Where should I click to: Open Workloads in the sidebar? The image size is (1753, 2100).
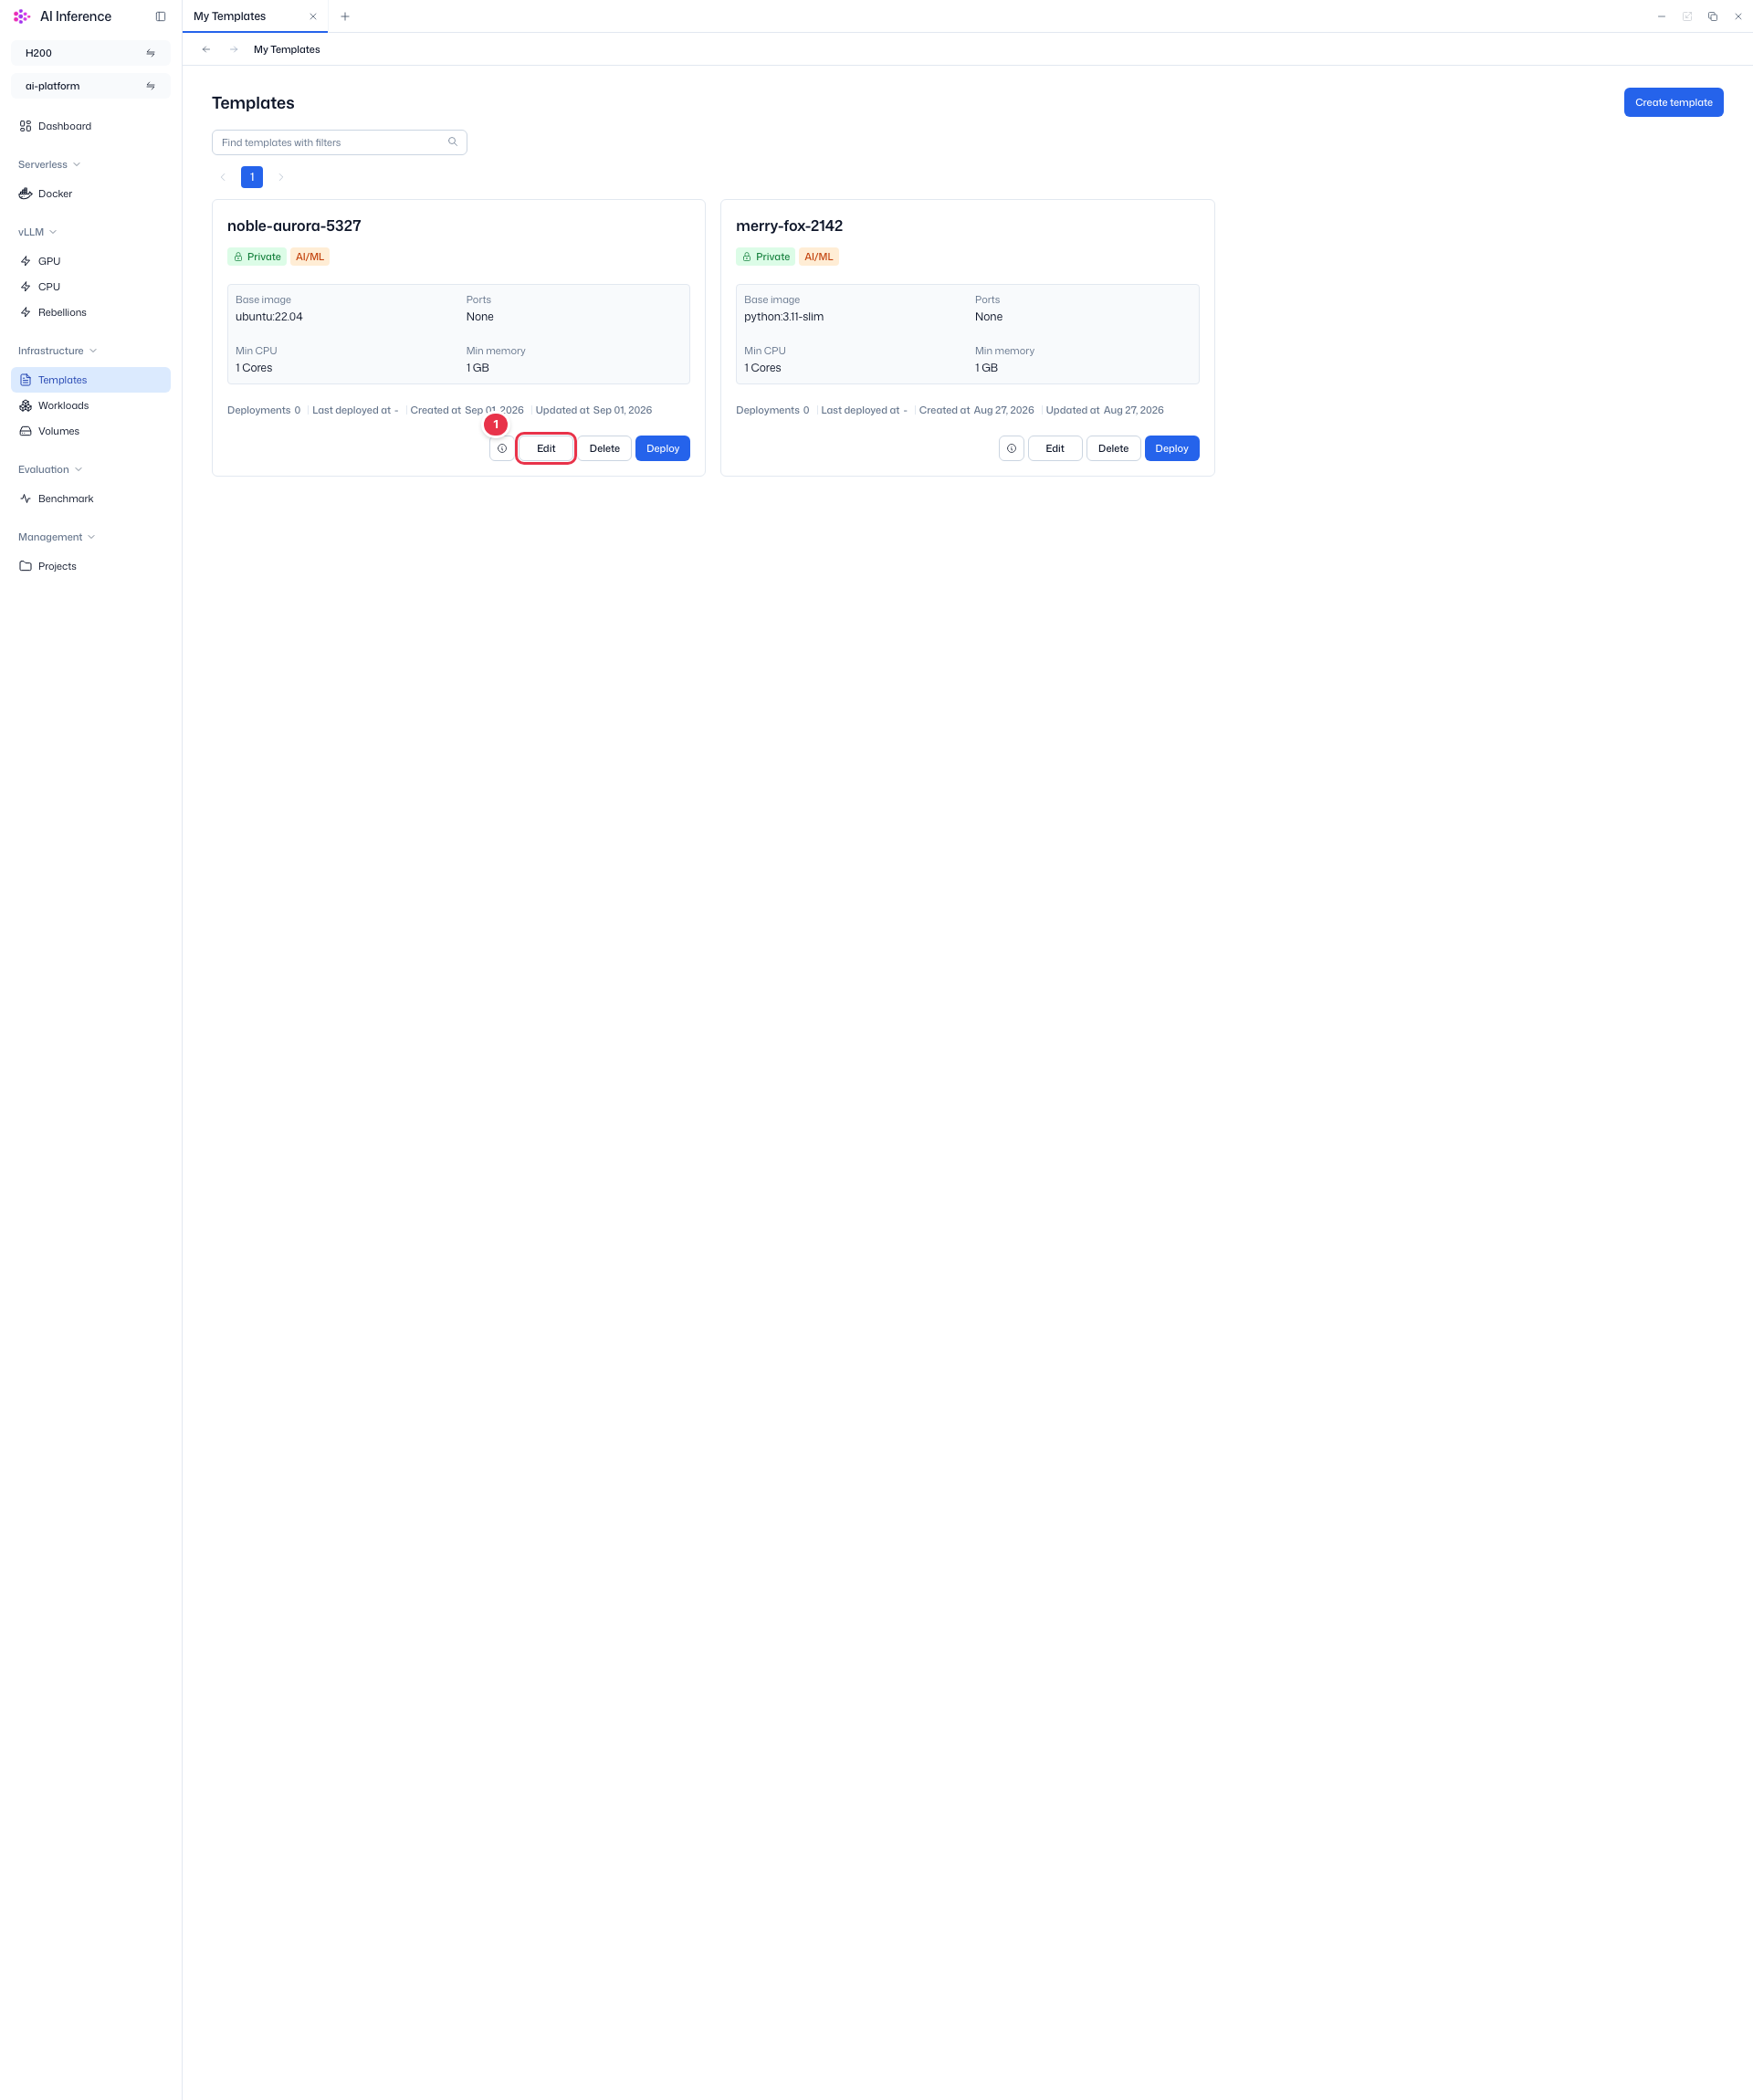pyautogui.click(x=91, y=406)
